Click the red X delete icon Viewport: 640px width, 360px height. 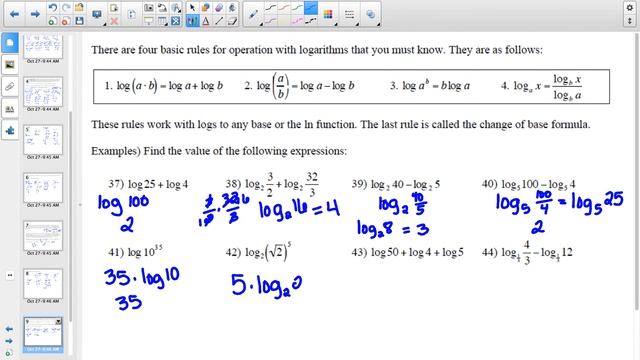point(114,21)
